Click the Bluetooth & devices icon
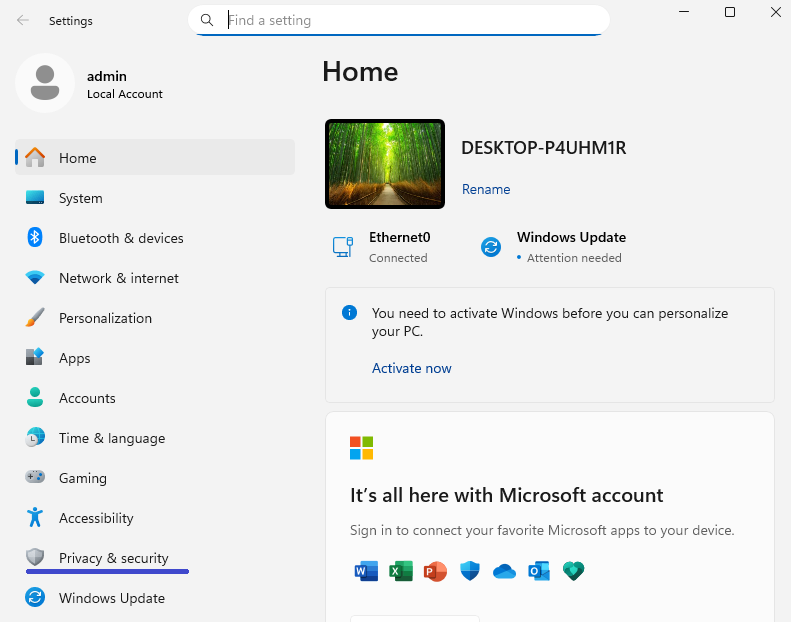Viewport: 791px width, 622px height. (x=35, y=238)
